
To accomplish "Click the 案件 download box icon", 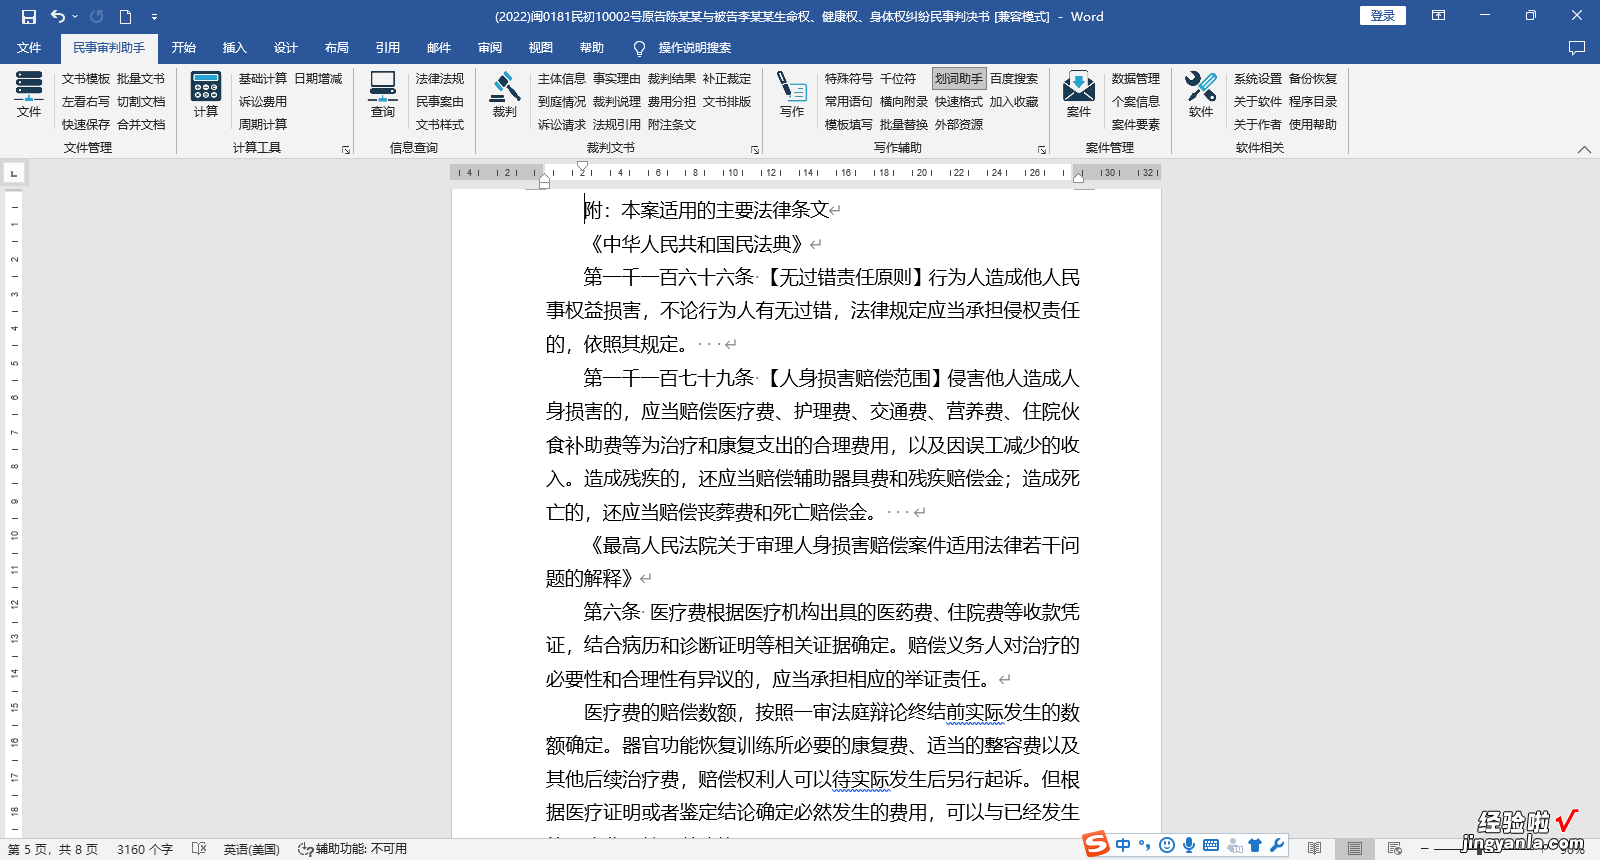I will 1079,95.
